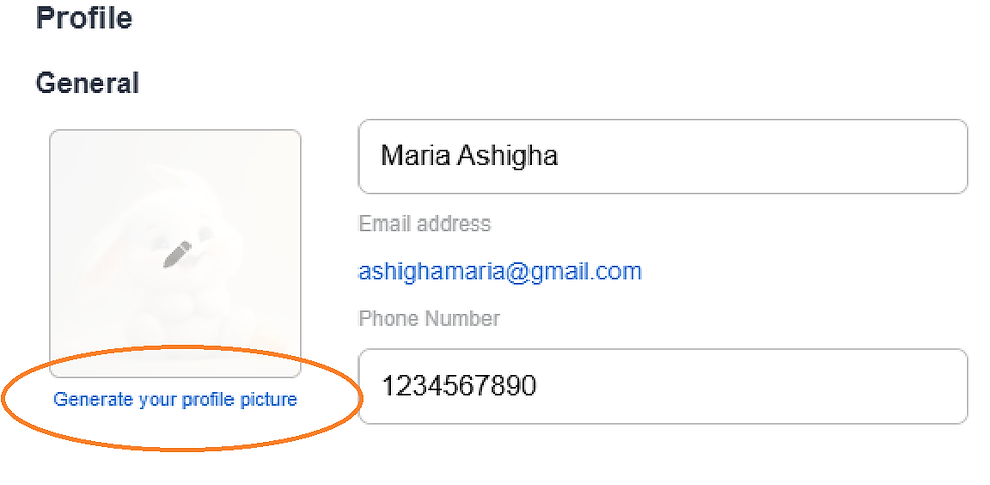Image resolution: width=990 pixels, height=485 pixels.
Task: Click the Phone Number label
Action: (x=429, y=318)
